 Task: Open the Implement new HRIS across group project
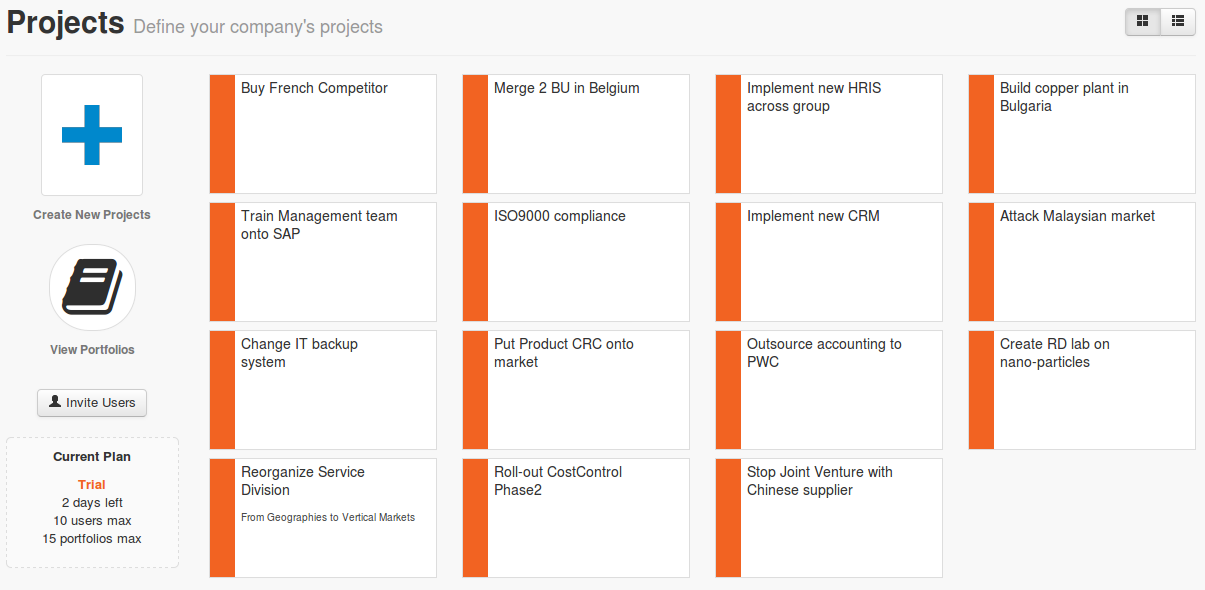click(x=828, y=134)
